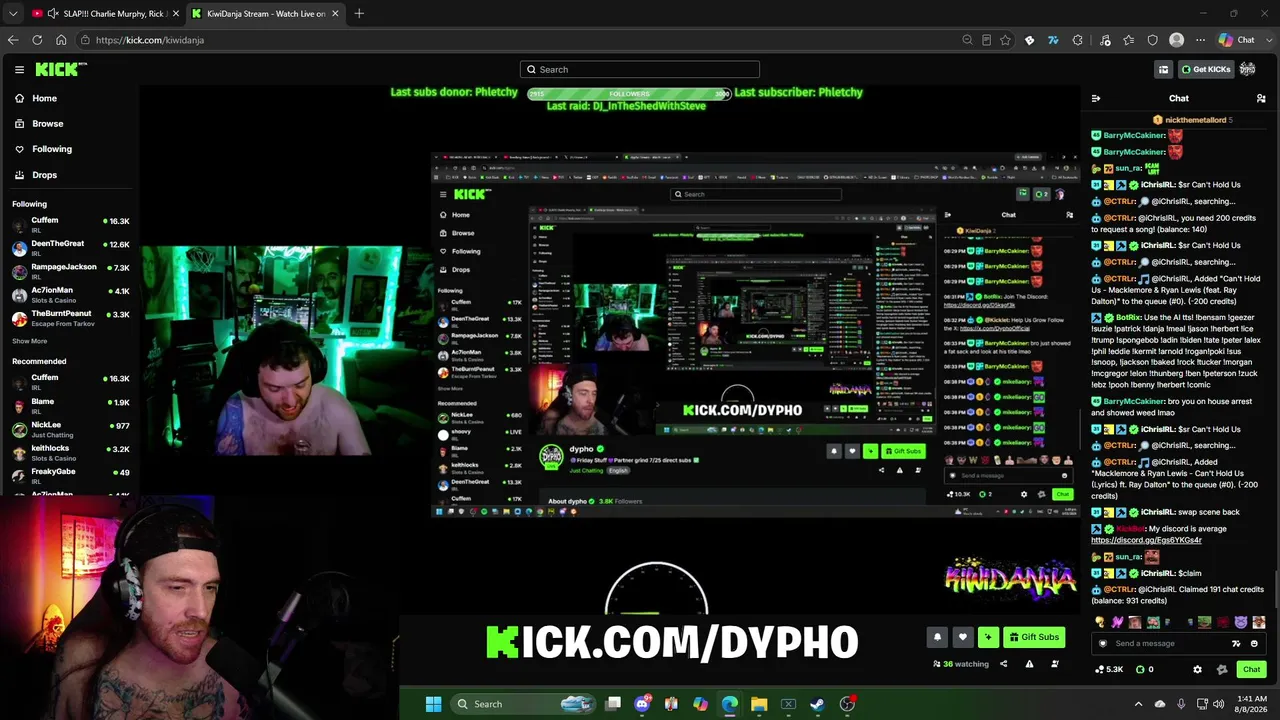1280x720 pixels.
Task: Open Cuffem channel in Following list
Action: tap(70, 224)
